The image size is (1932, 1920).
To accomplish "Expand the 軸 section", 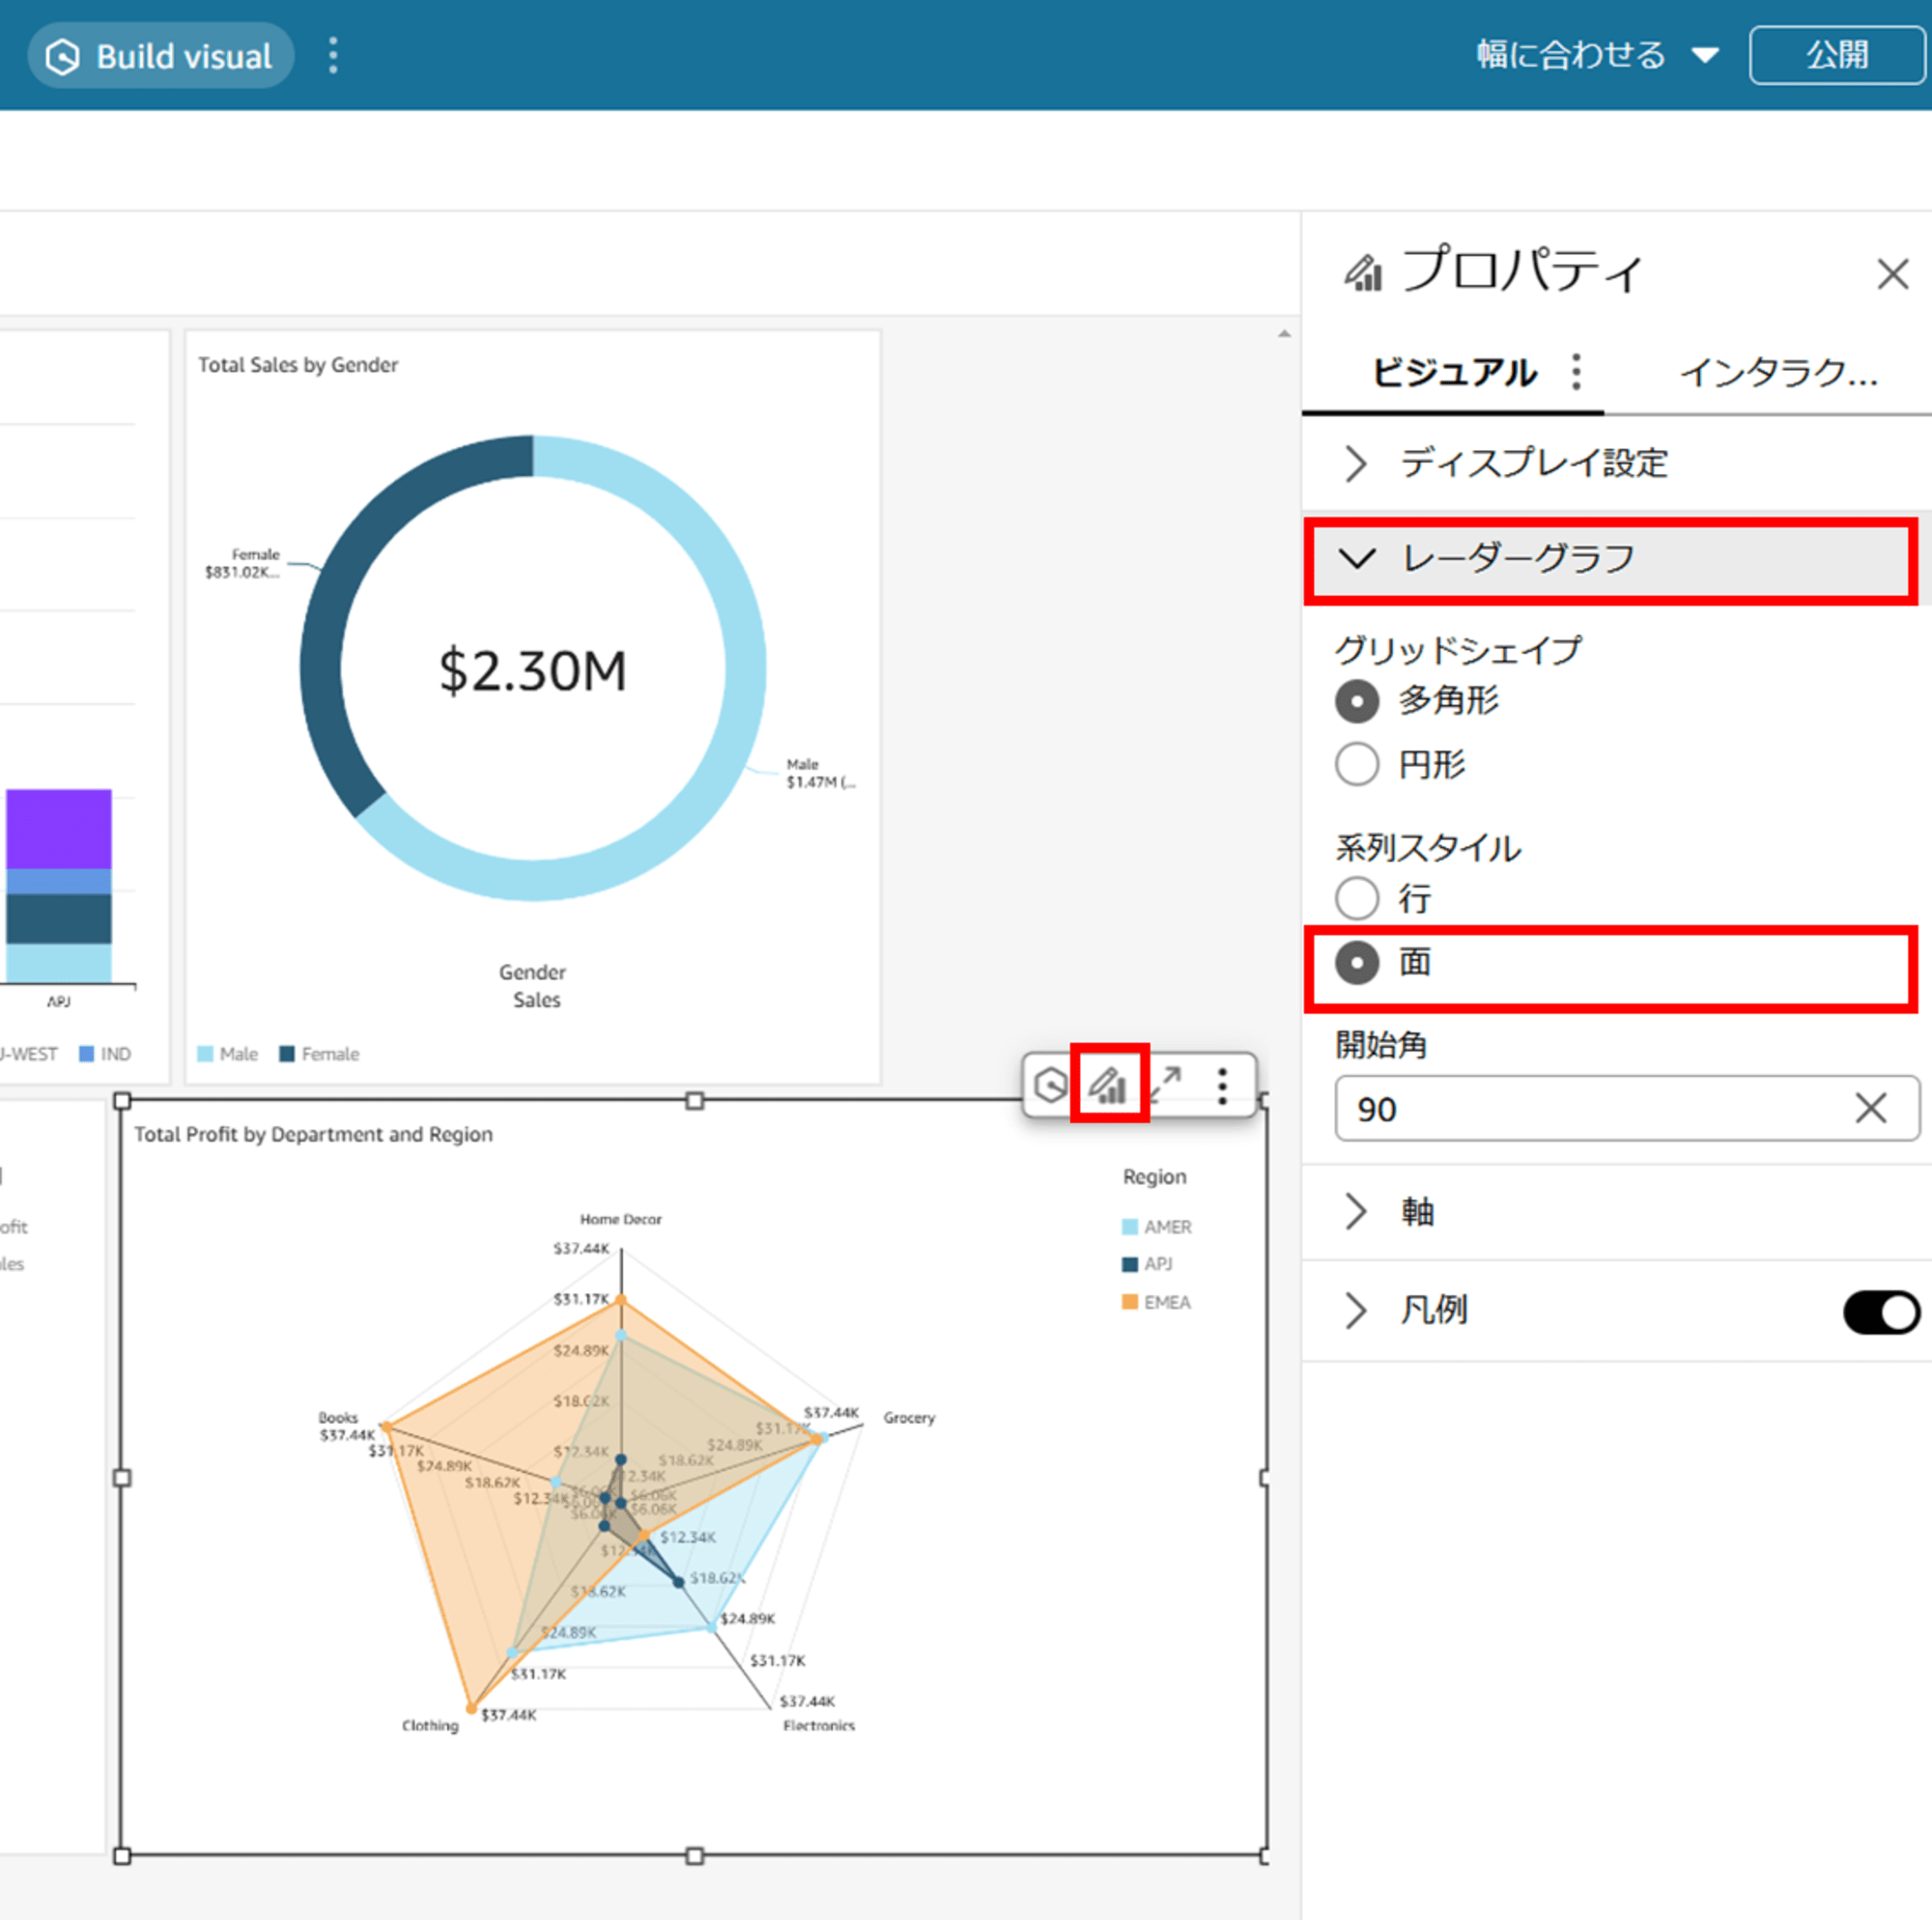I will [1615, 1212].
